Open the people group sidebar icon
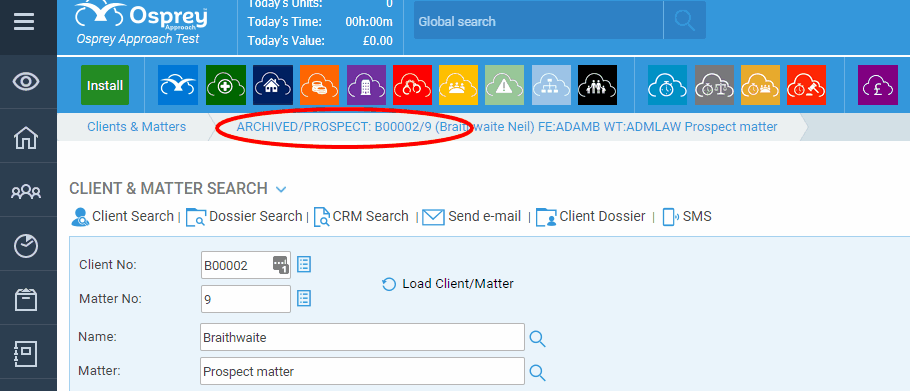 tap(26, 191)
